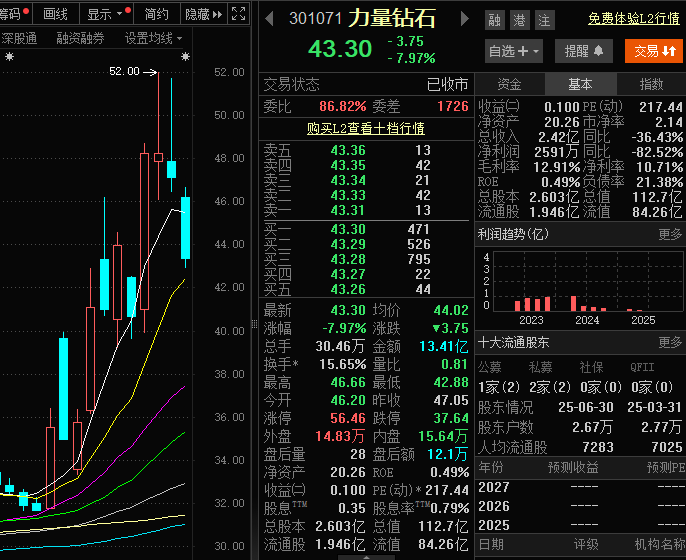Click the 购买L2查看十档行情 link
Screen dimensions: 686x560
click(x=366, y=128)
